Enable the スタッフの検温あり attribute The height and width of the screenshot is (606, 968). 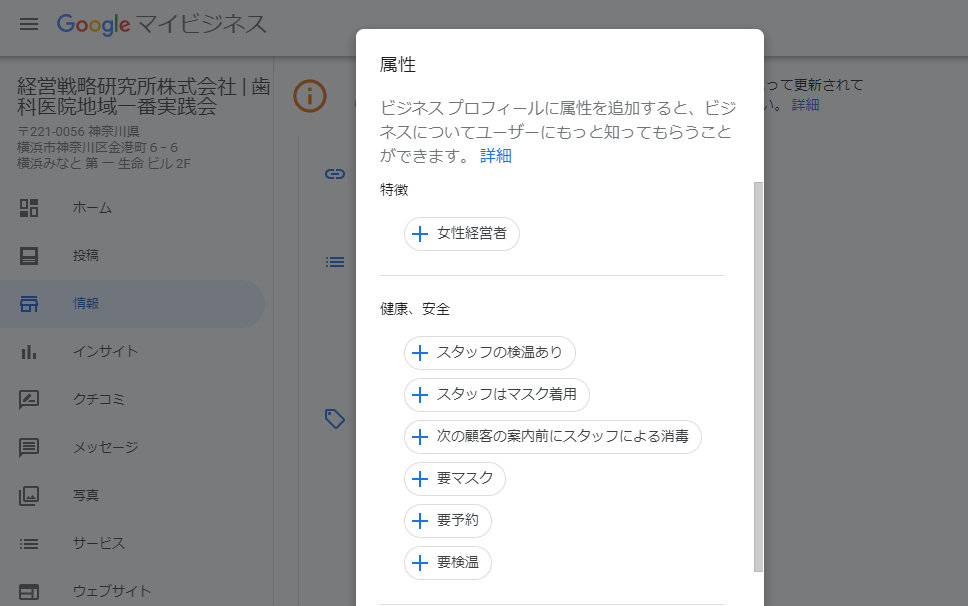tap(490, 352)
